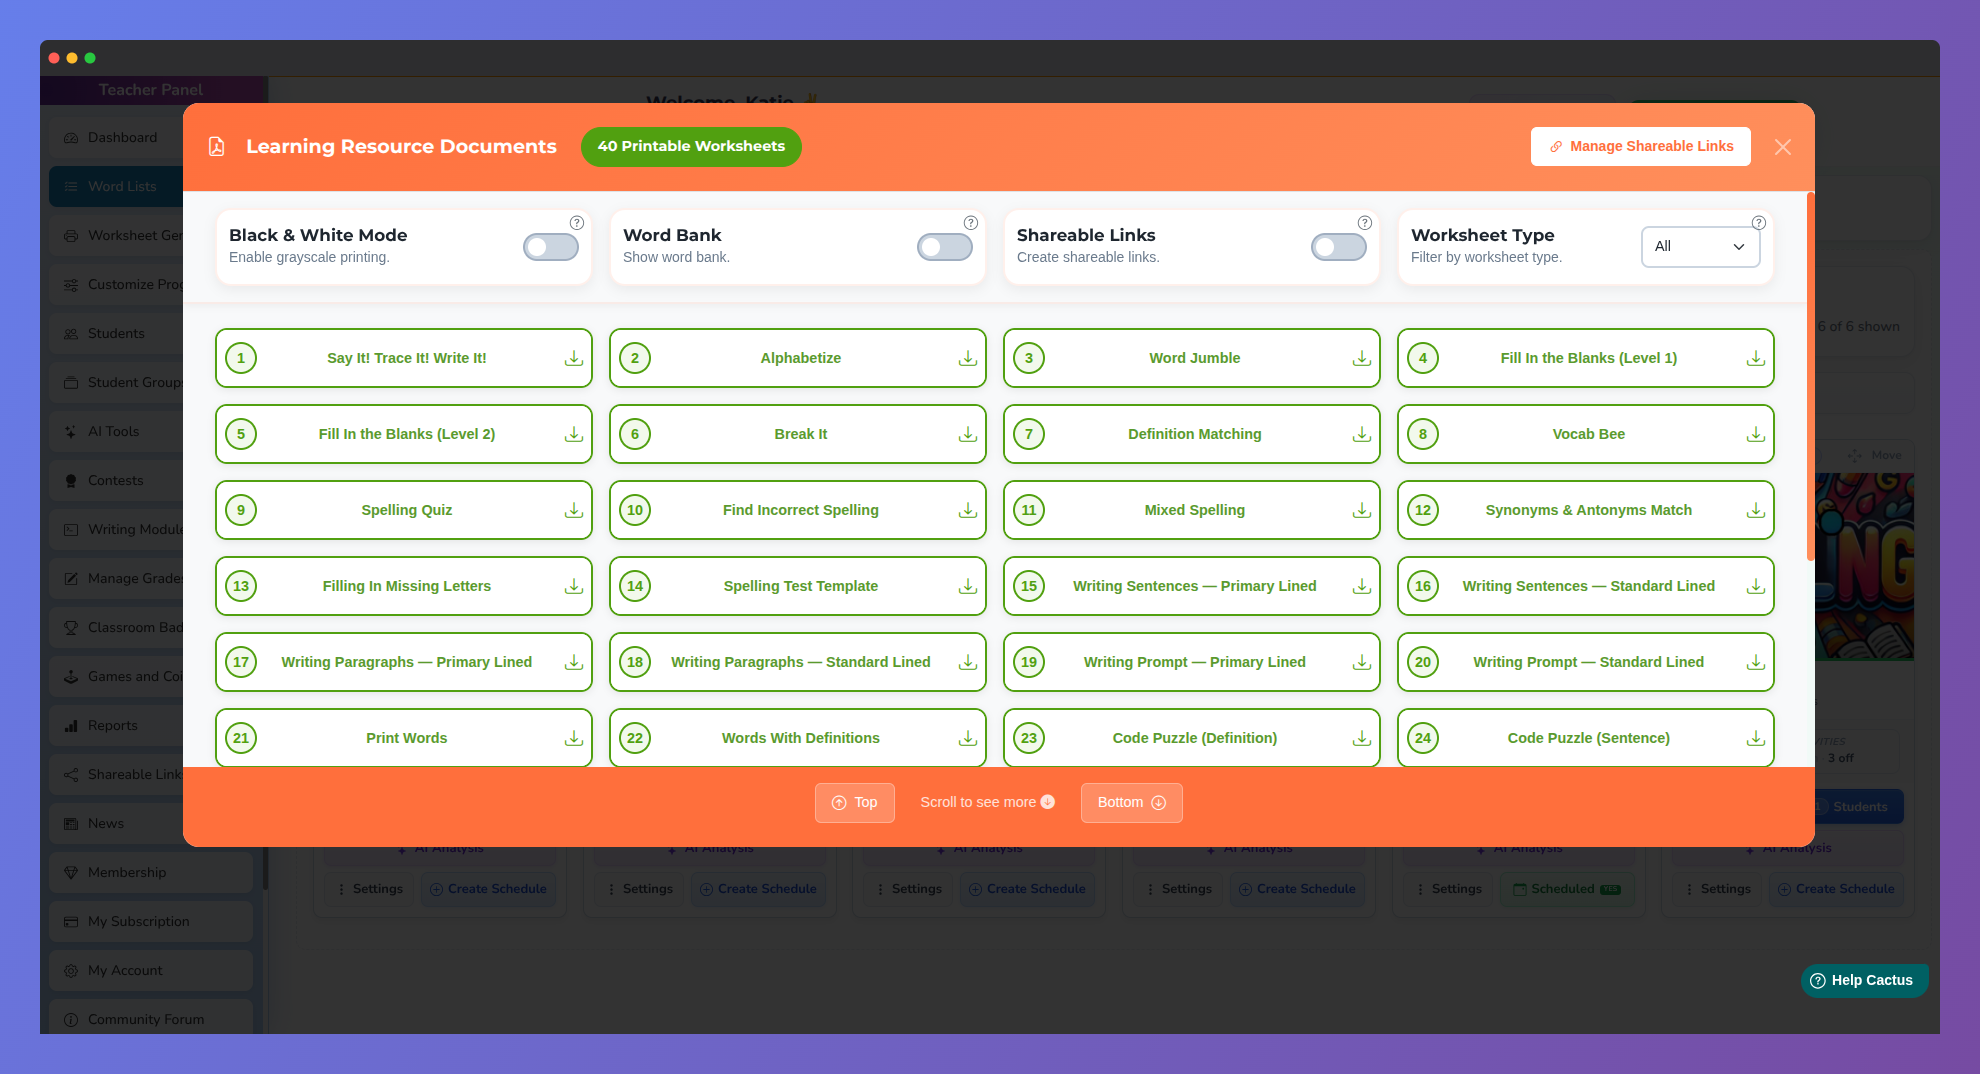The image size is (1980, 1074).
Task: Show help for Worksheet Type filter
Action: coord(1759,223)
